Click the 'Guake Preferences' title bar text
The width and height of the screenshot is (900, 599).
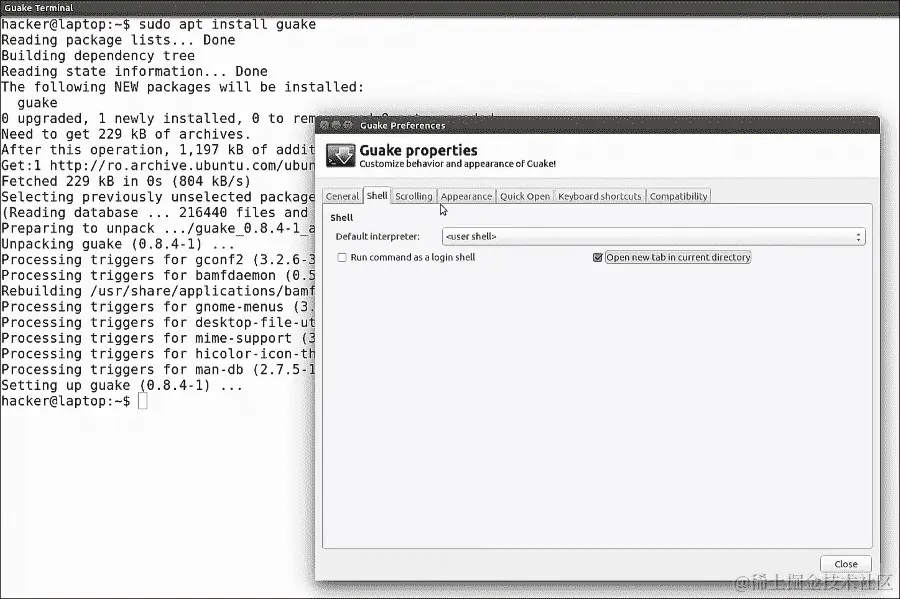click(402, 126)
